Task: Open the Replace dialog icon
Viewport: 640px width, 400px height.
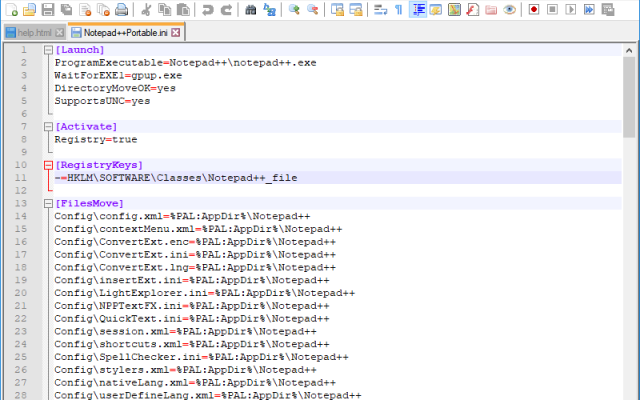Action: click(269, 9)
